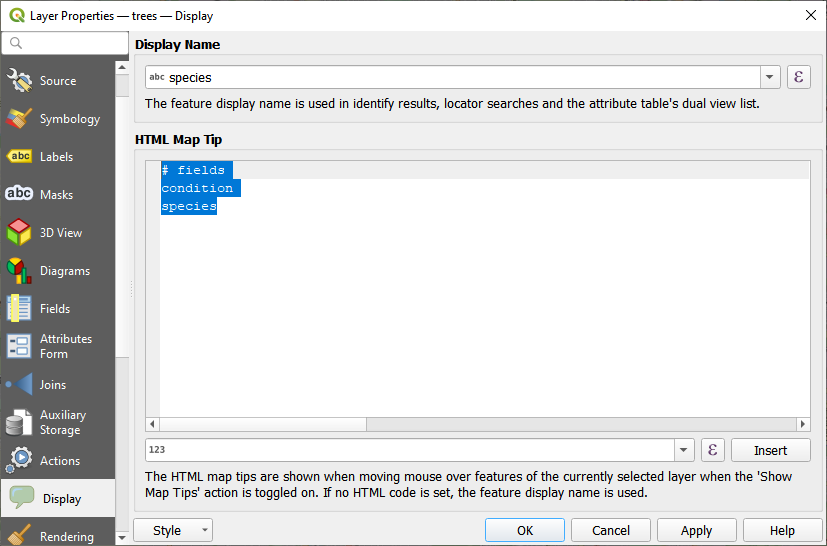
Task: Expand the Display Name field dropdown
Action: (x=770, y=77)
